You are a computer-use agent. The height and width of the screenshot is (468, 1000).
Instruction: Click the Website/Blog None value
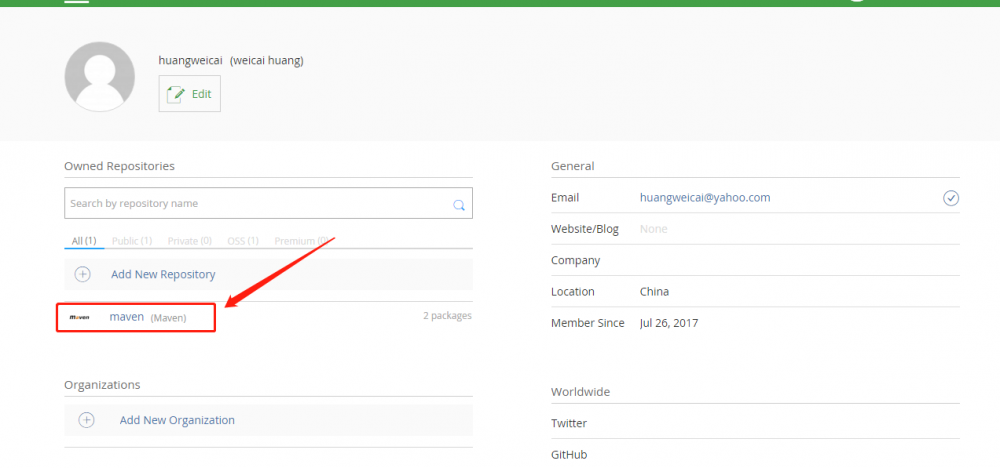[653, 229]
